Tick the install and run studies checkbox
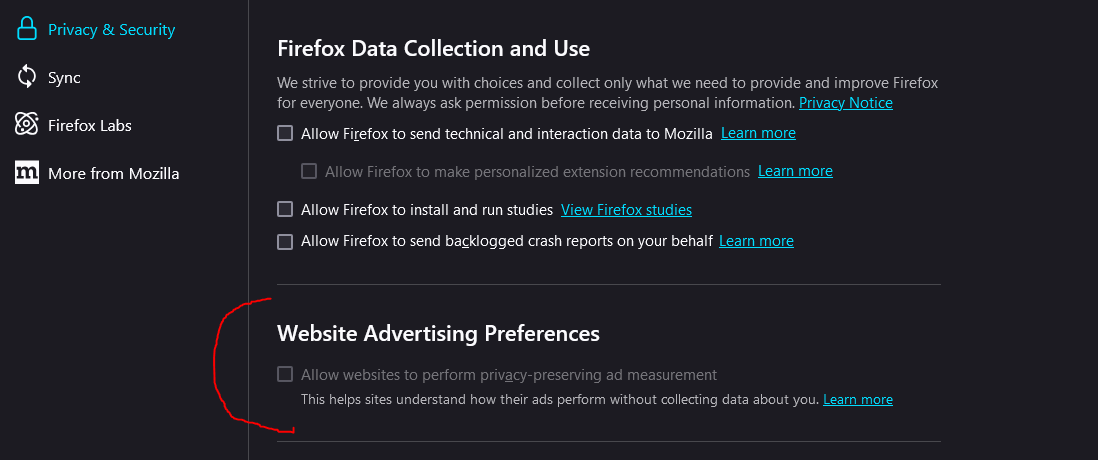This screenshot has height=460, width=1098. click(285, 209)
